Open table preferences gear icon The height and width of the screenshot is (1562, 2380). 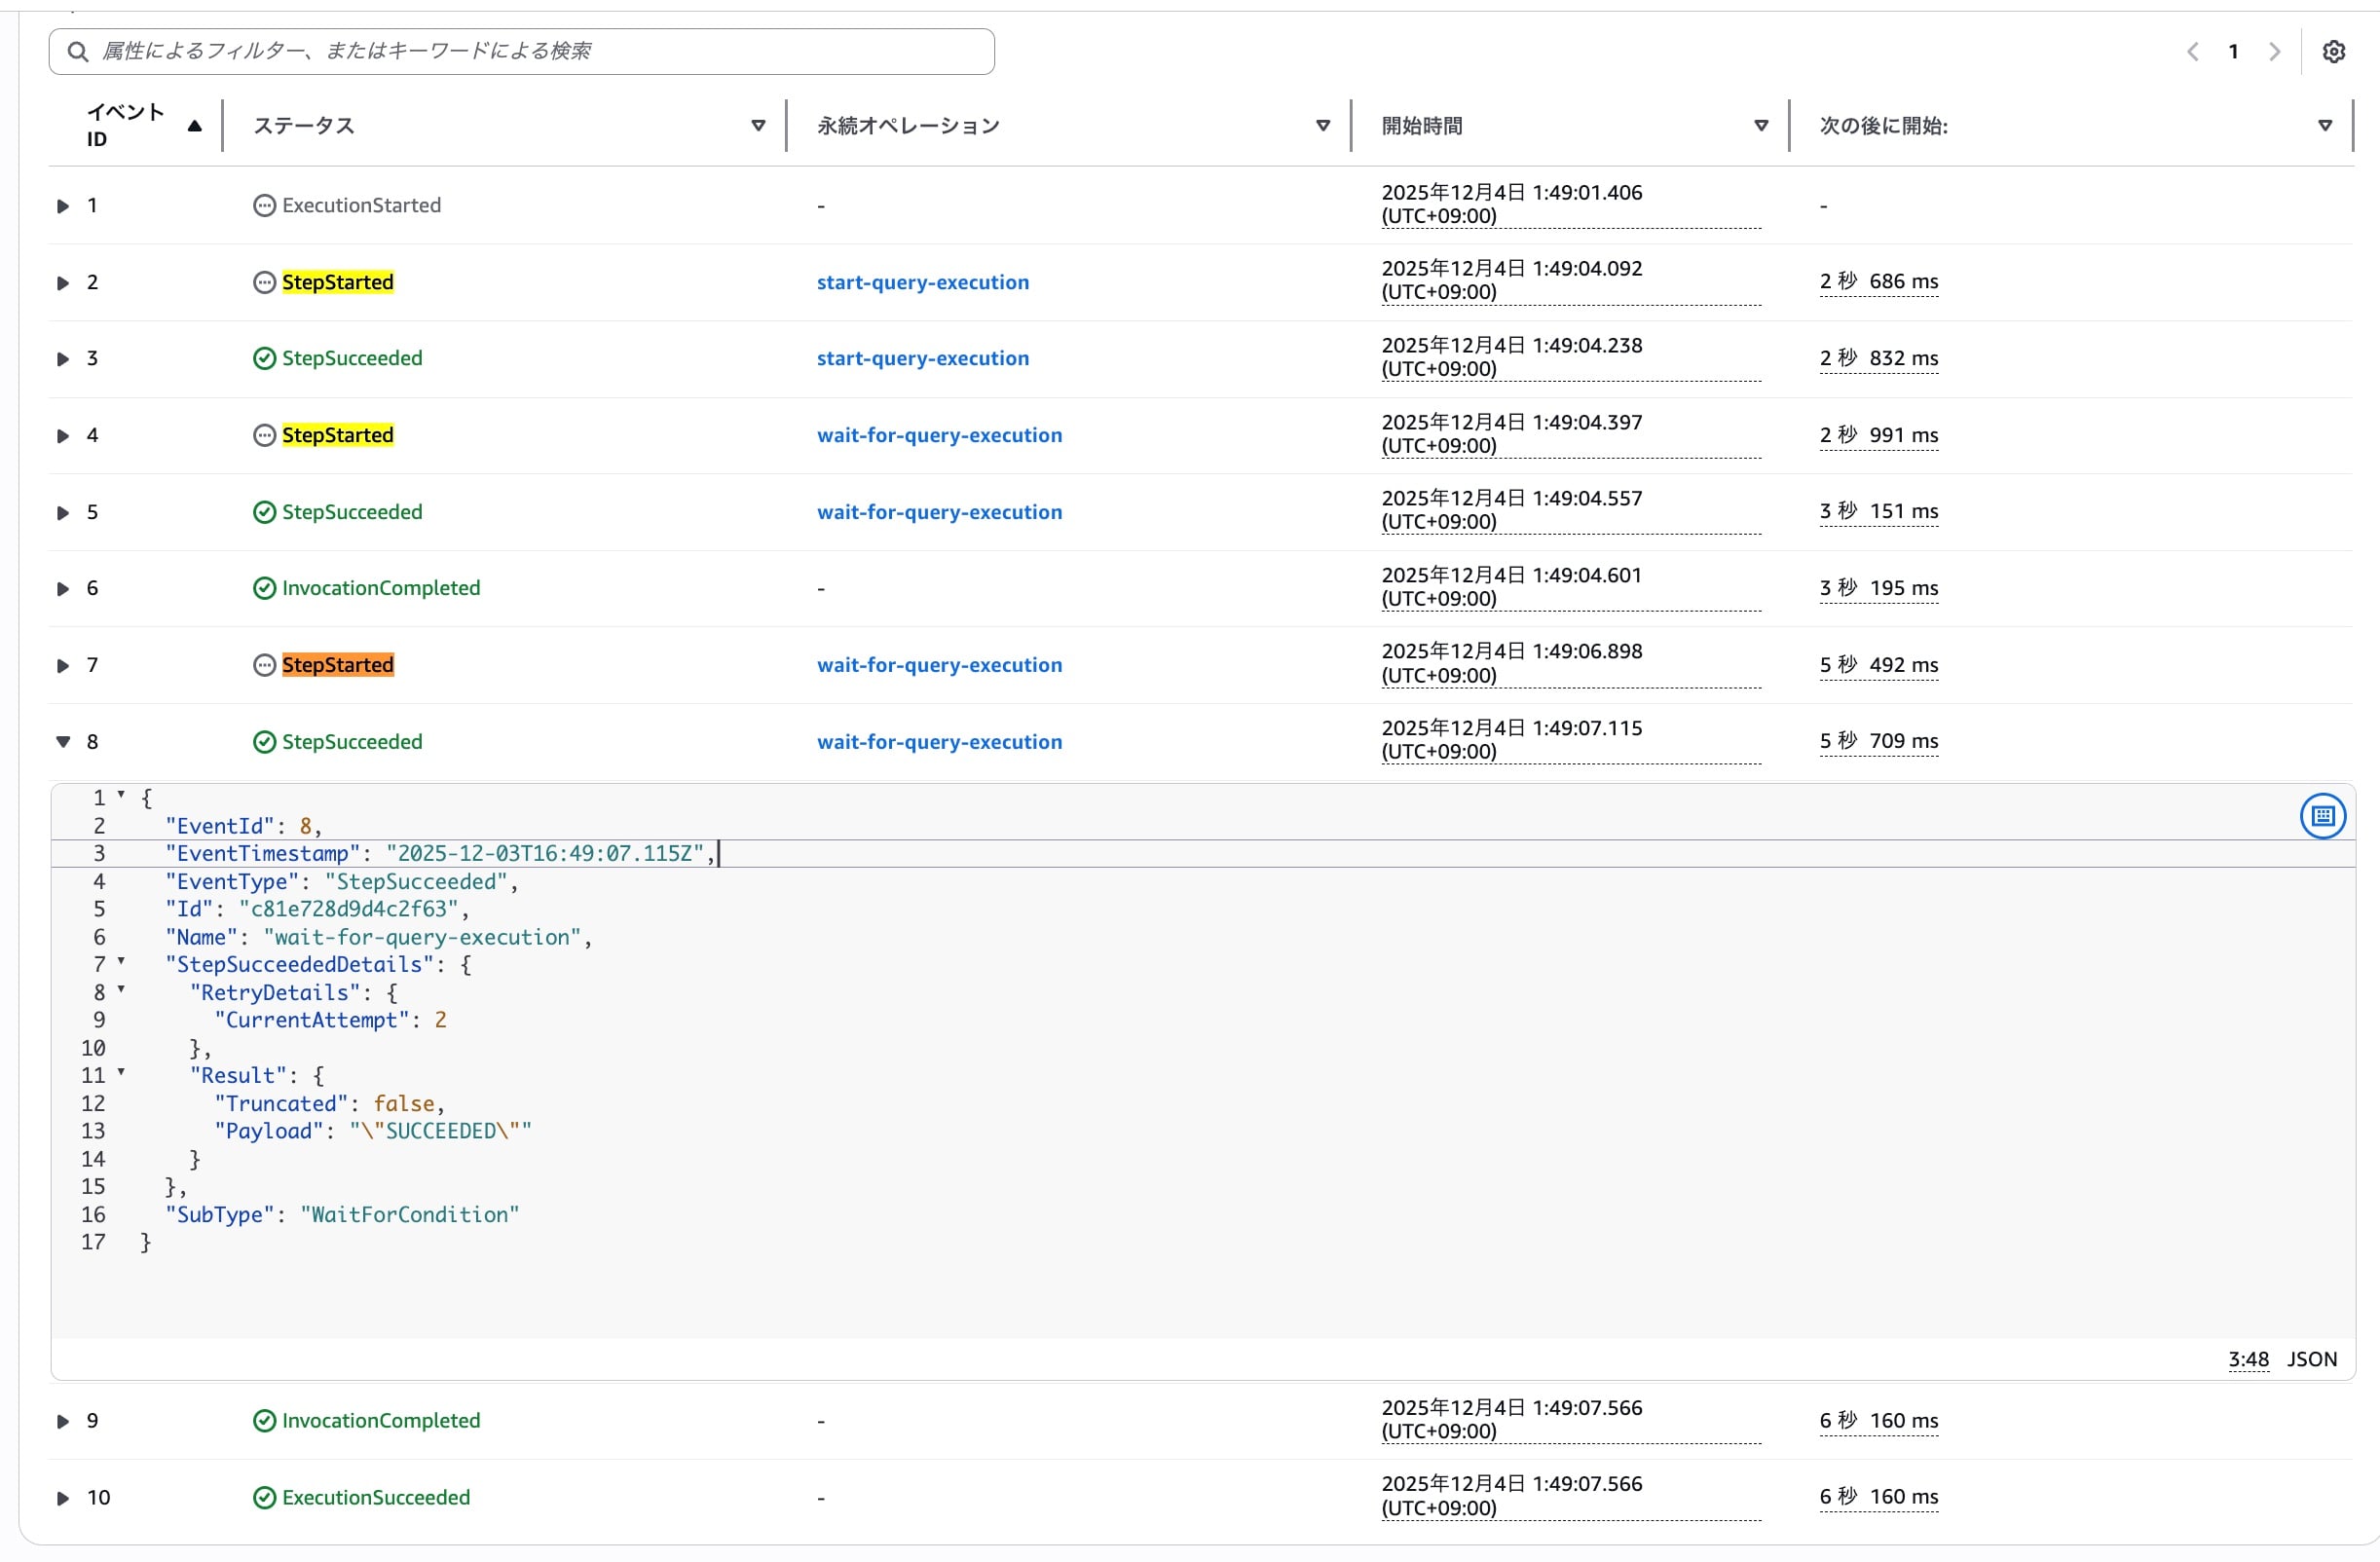2333,52
